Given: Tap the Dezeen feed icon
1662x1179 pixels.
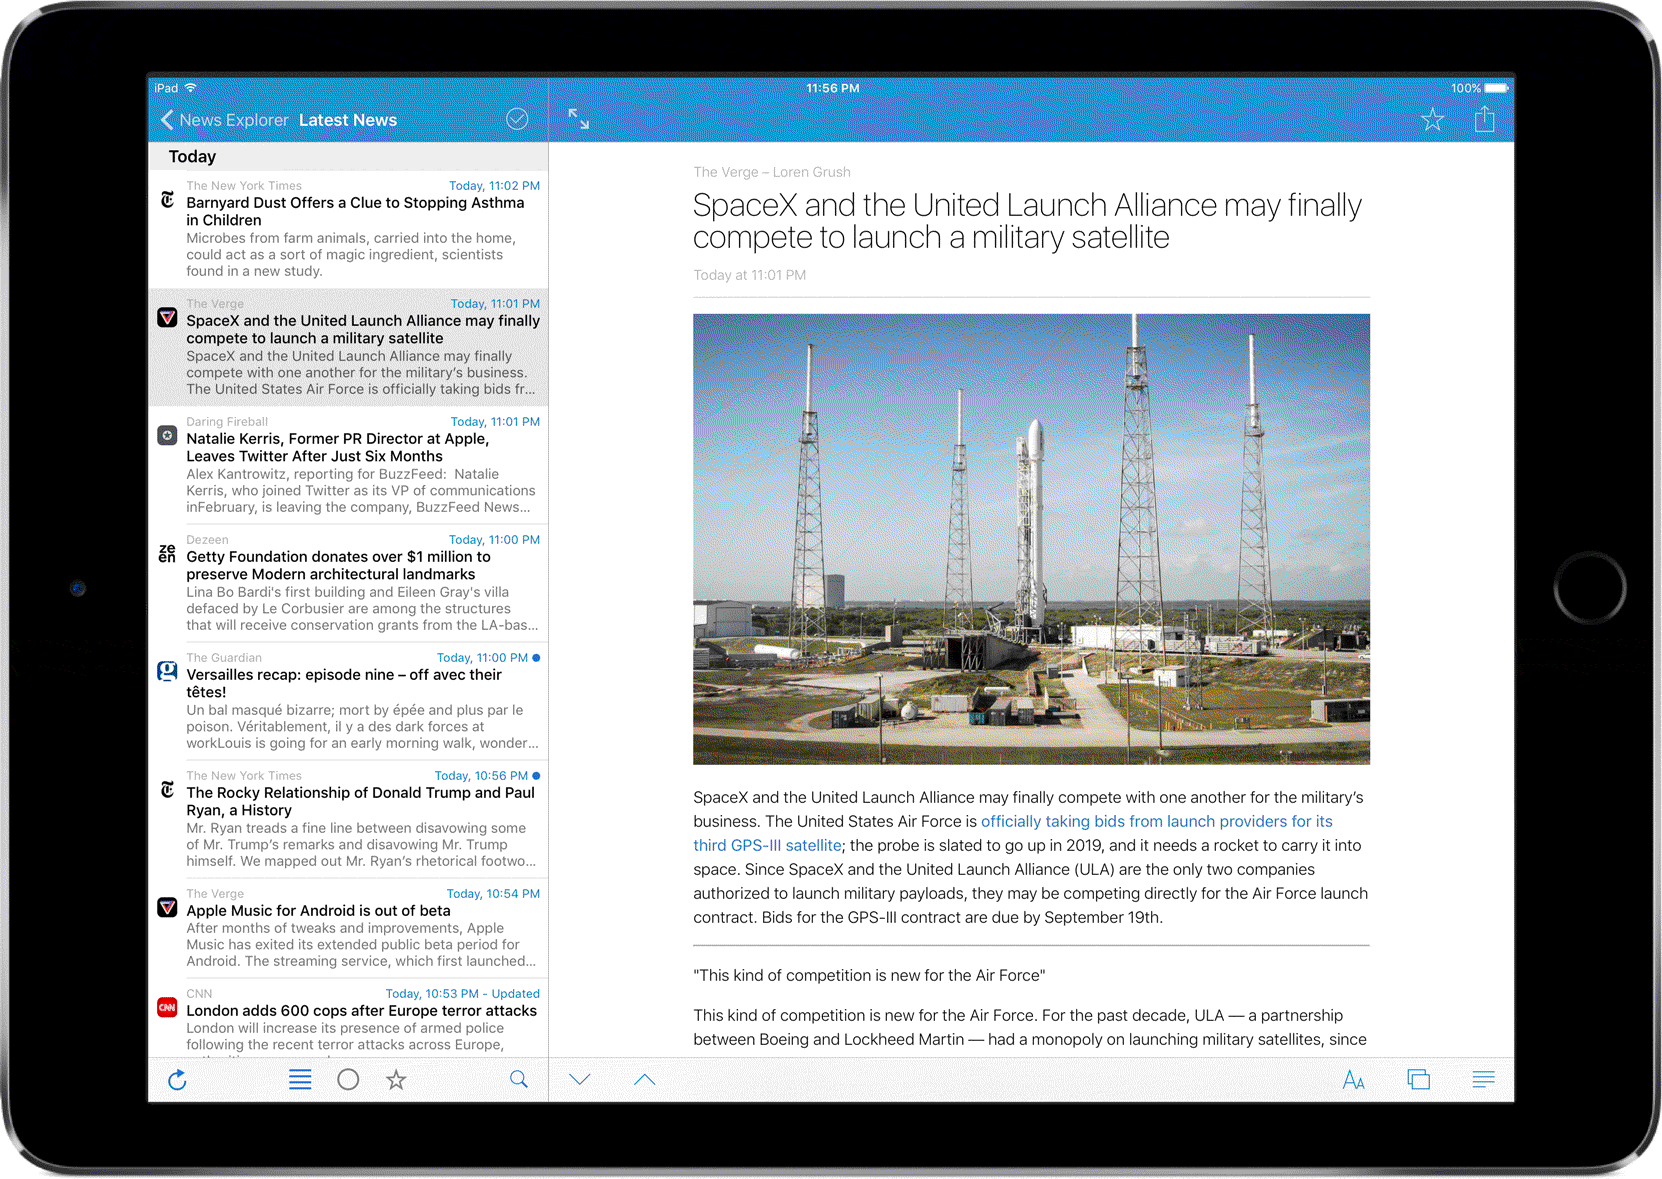Looking at the screenshot, I should [167, 553].
